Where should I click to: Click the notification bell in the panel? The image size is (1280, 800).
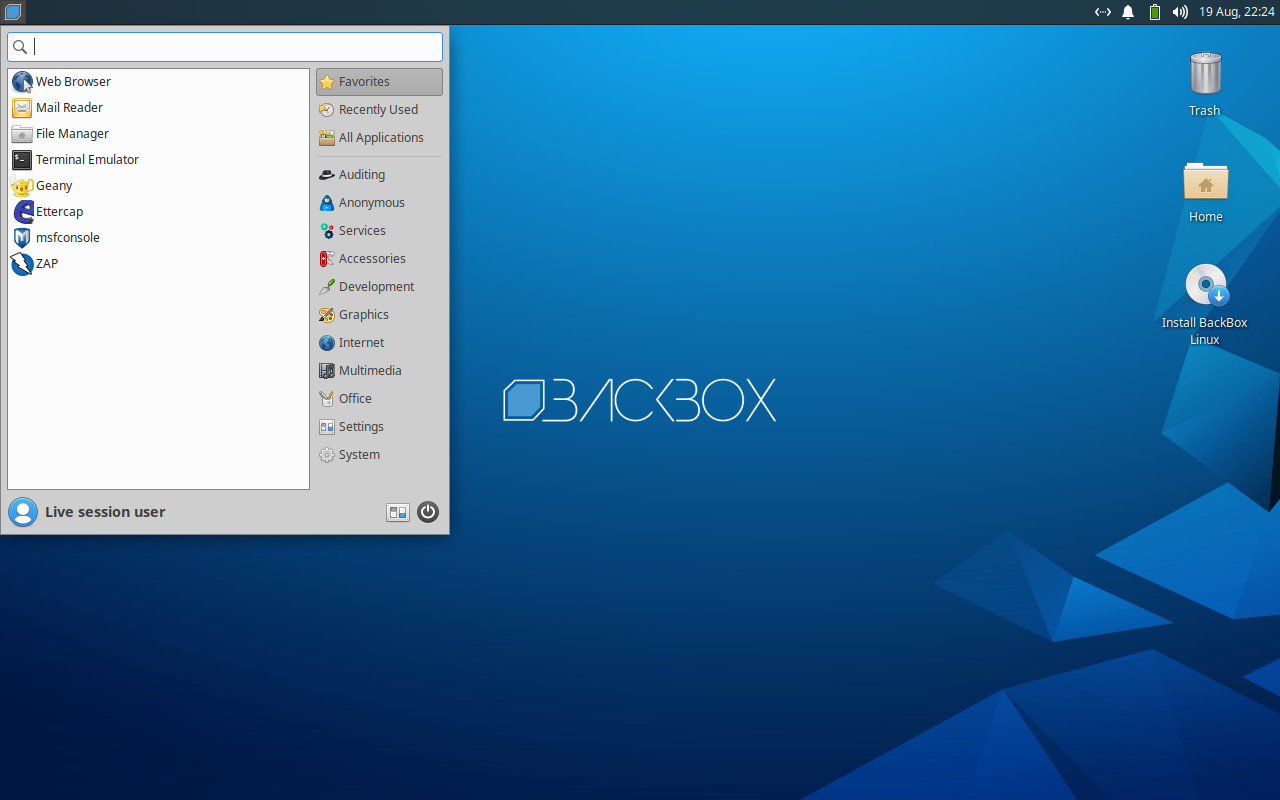pos(1128,12)
